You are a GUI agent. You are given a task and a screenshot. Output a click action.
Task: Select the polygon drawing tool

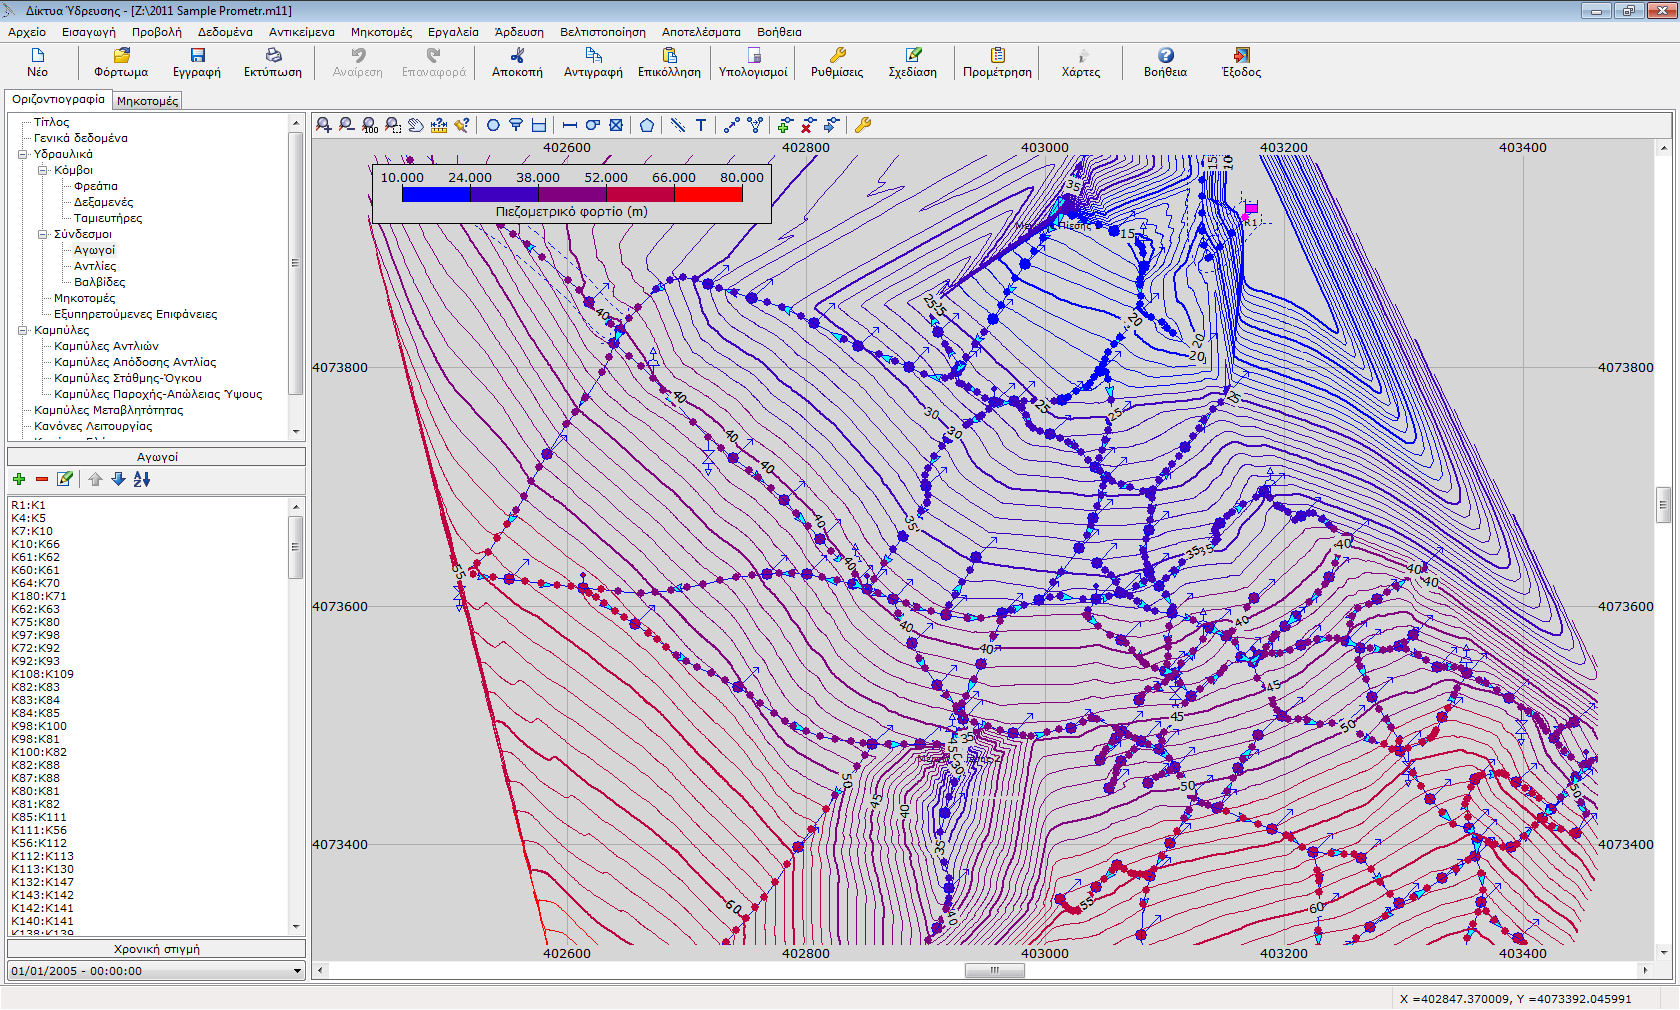tap(647, 125)
